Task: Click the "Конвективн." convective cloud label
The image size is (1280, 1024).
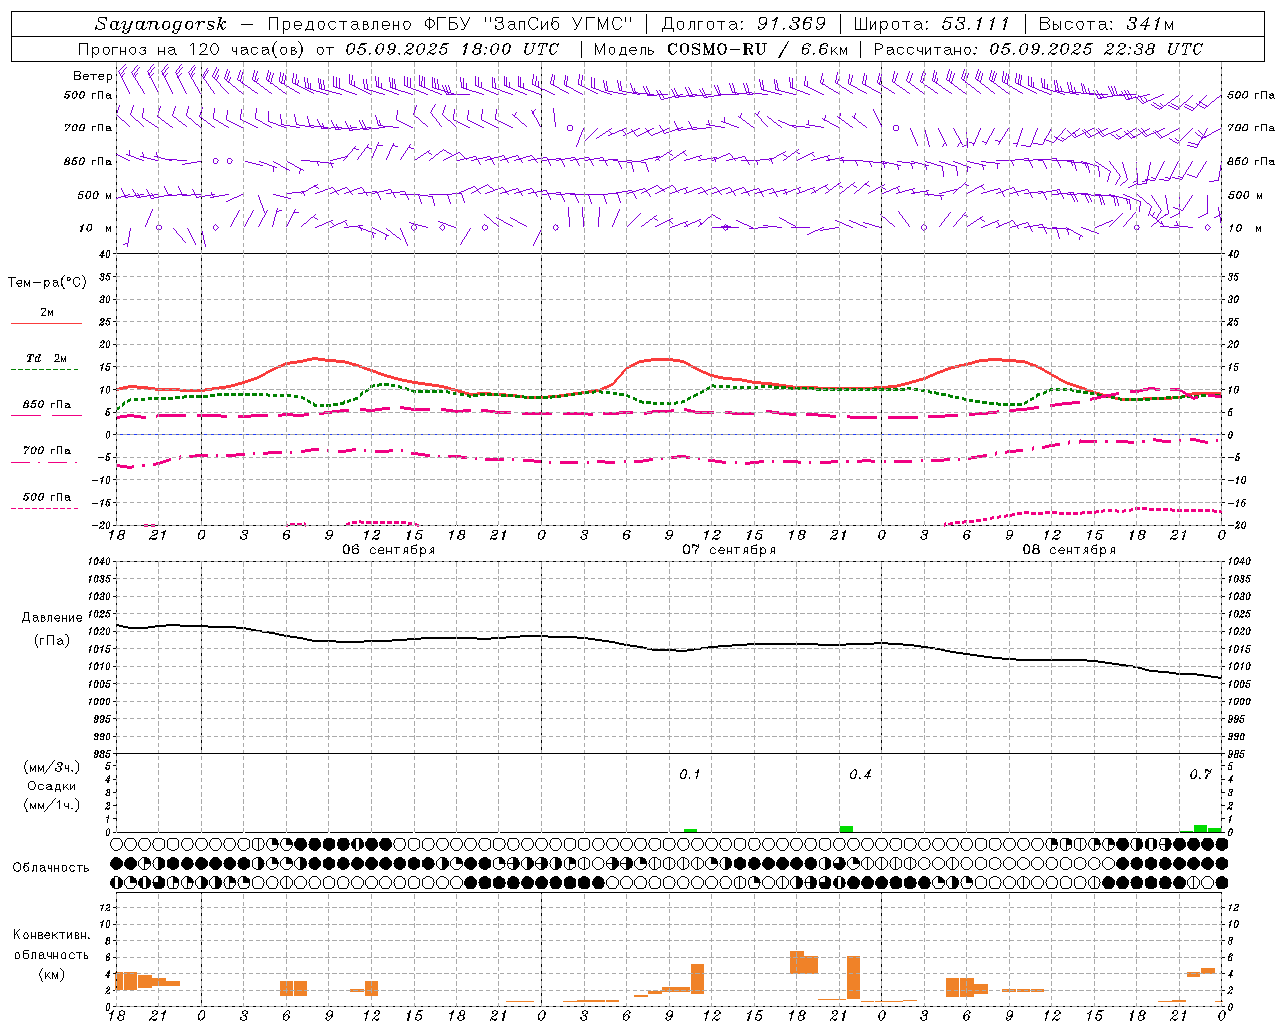Action: (x=51, y=935)
